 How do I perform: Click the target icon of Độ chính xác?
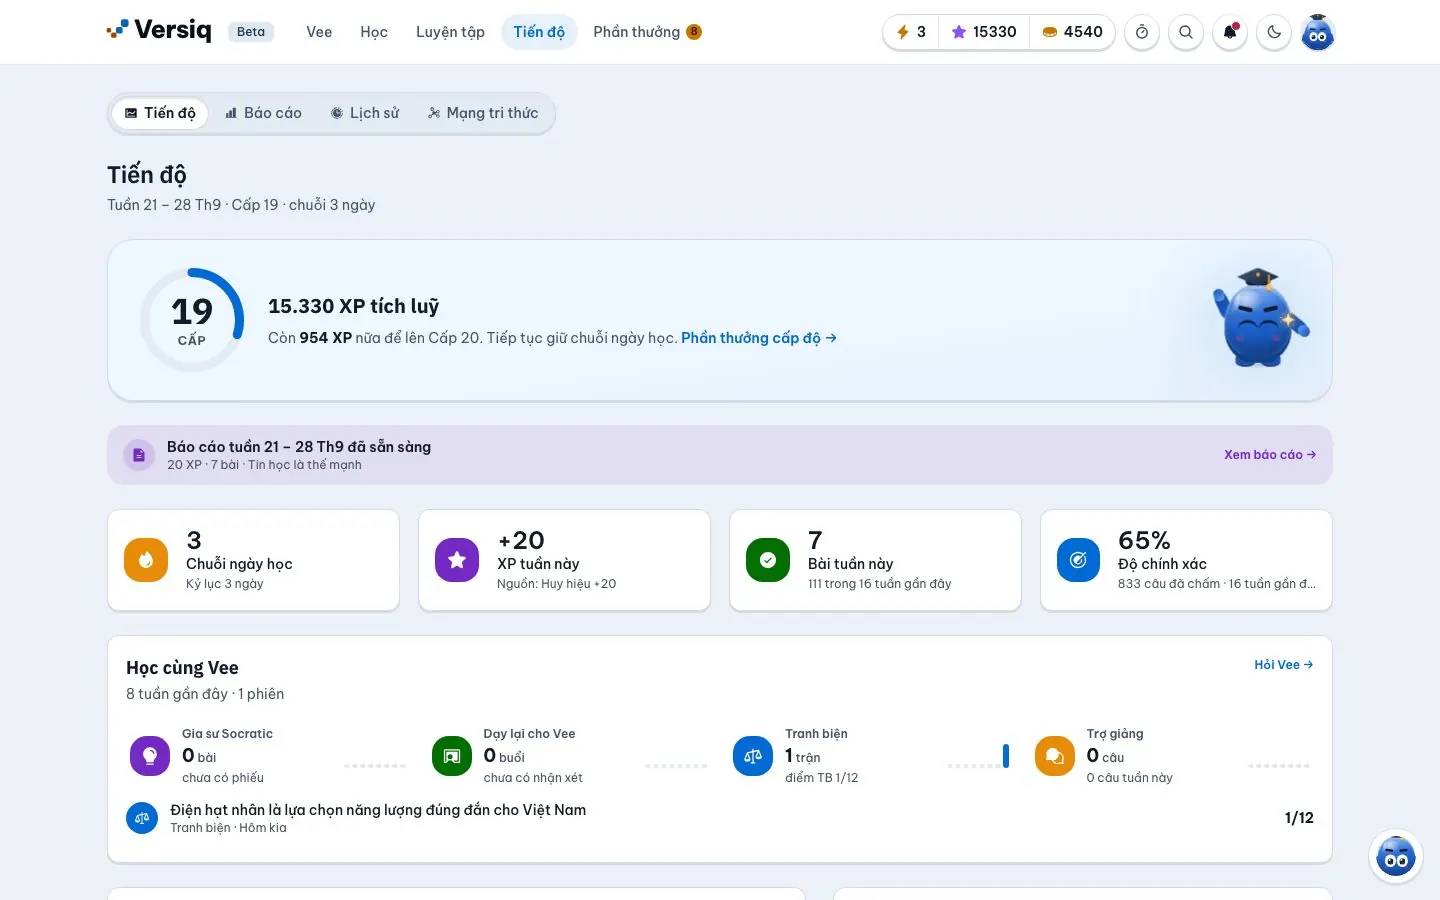pyautogui.click(x=1079, y=560)
